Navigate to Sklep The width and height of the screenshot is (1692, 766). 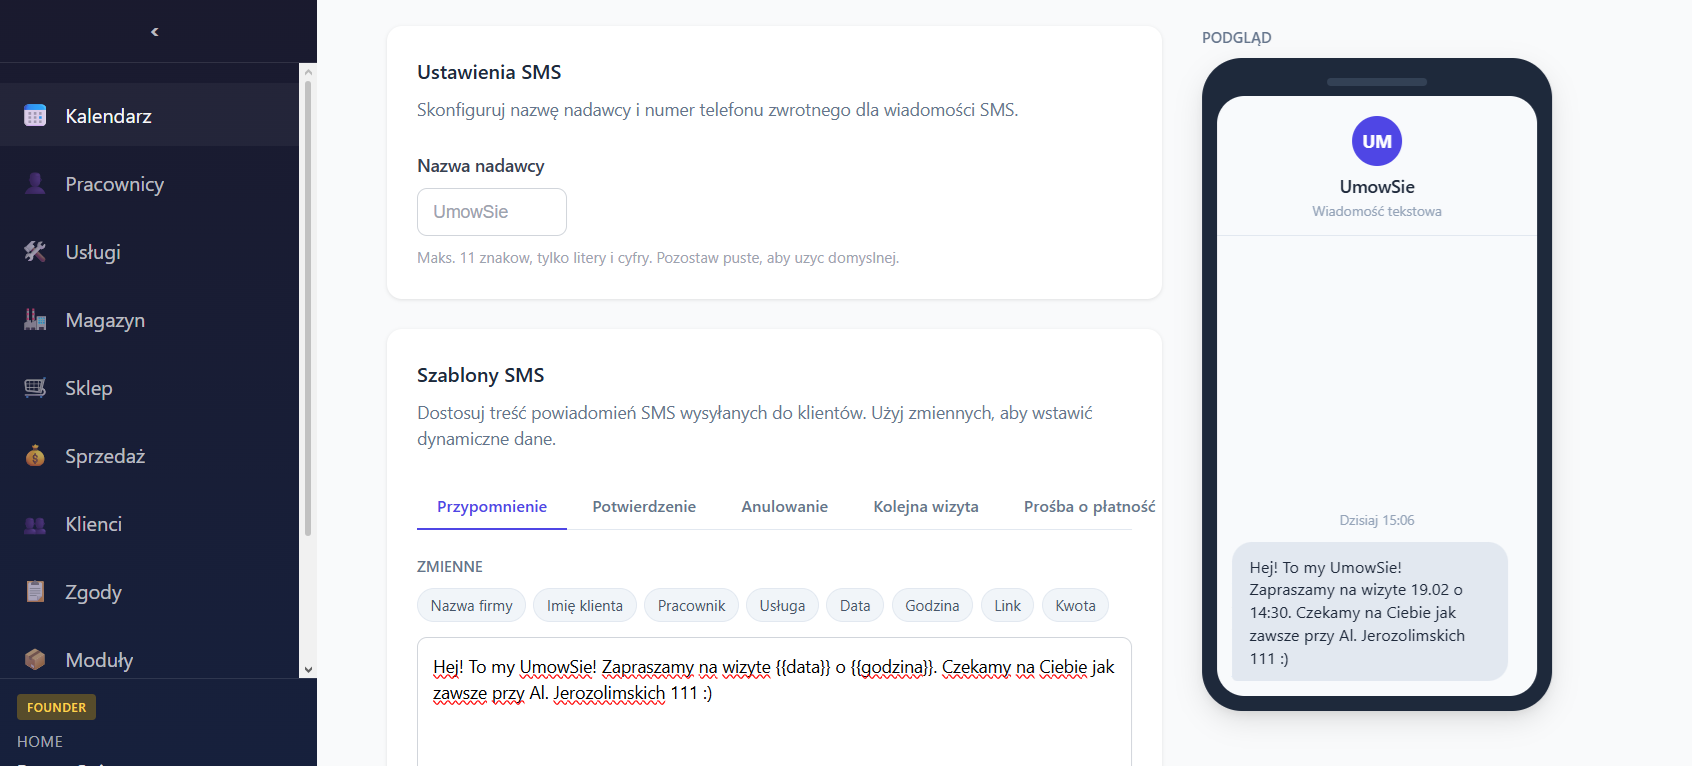point(149,388)
